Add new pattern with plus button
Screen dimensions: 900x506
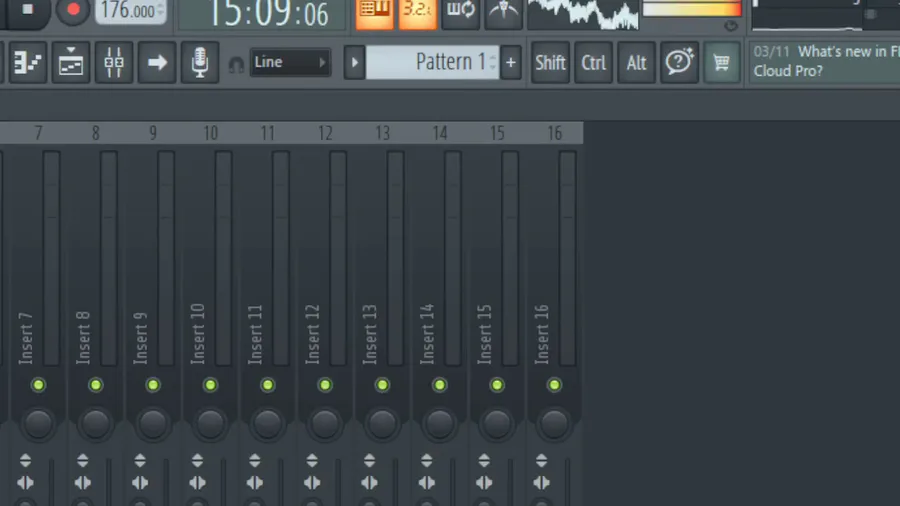pos(510,62)
